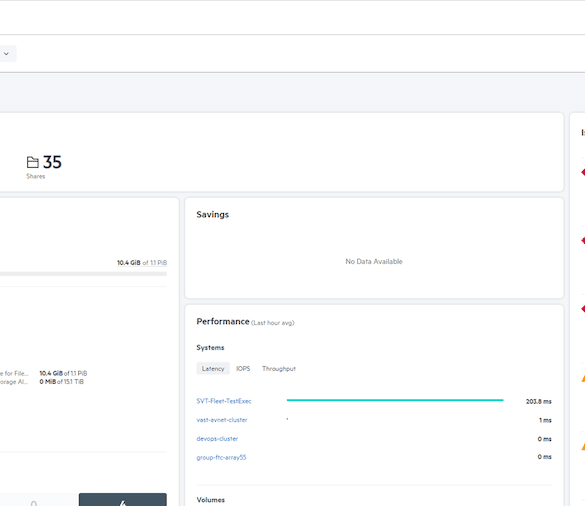Image resolution: width=585 pixels, height=506 pixels.
Task: Open the devops-cluster link
Action: click(217, 439)
